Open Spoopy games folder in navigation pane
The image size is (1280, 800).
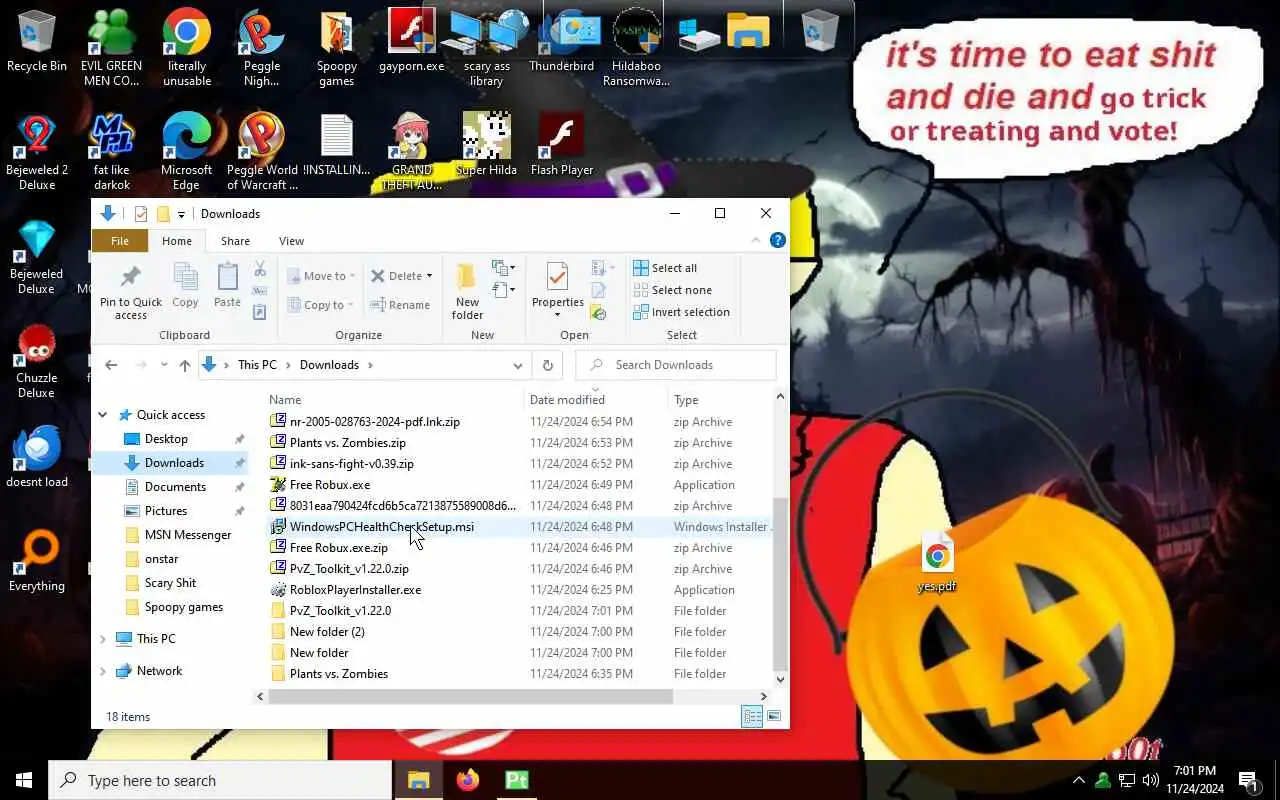pyautogui.click(x=184, y=607)
